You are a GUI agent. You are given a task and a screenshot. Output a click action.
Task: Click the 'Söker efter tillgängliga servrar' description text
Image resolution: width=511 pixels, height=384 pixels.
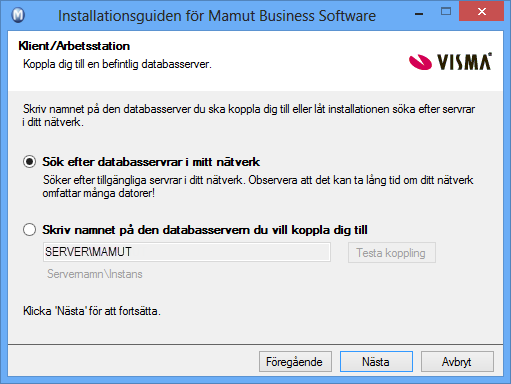click(258, 187)
